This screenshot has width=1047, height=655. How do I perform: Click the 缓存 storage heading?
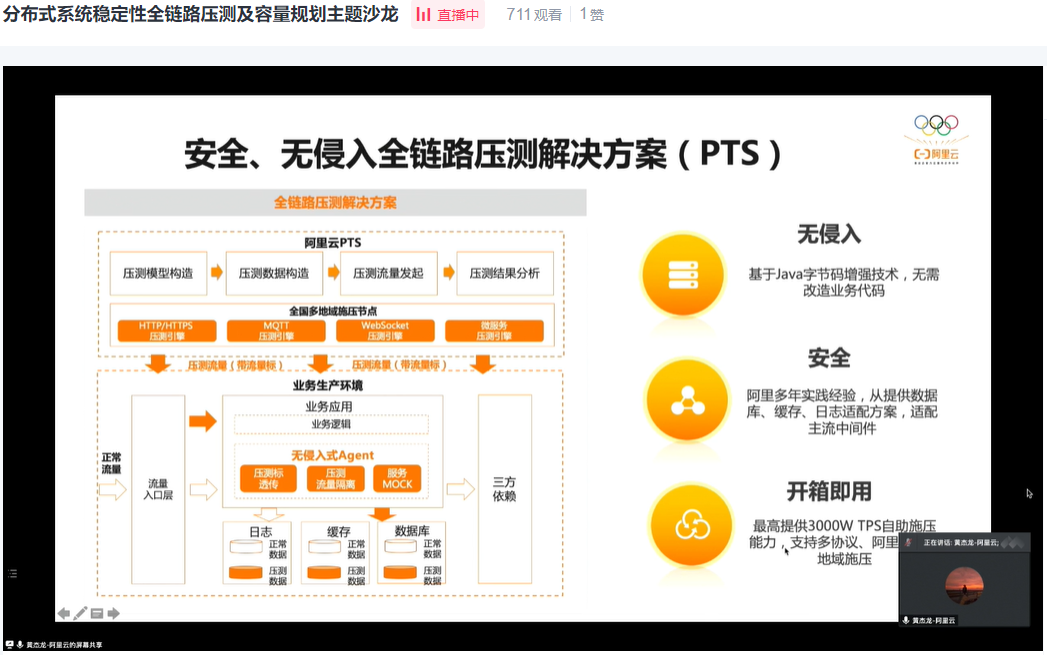[339, 531]
